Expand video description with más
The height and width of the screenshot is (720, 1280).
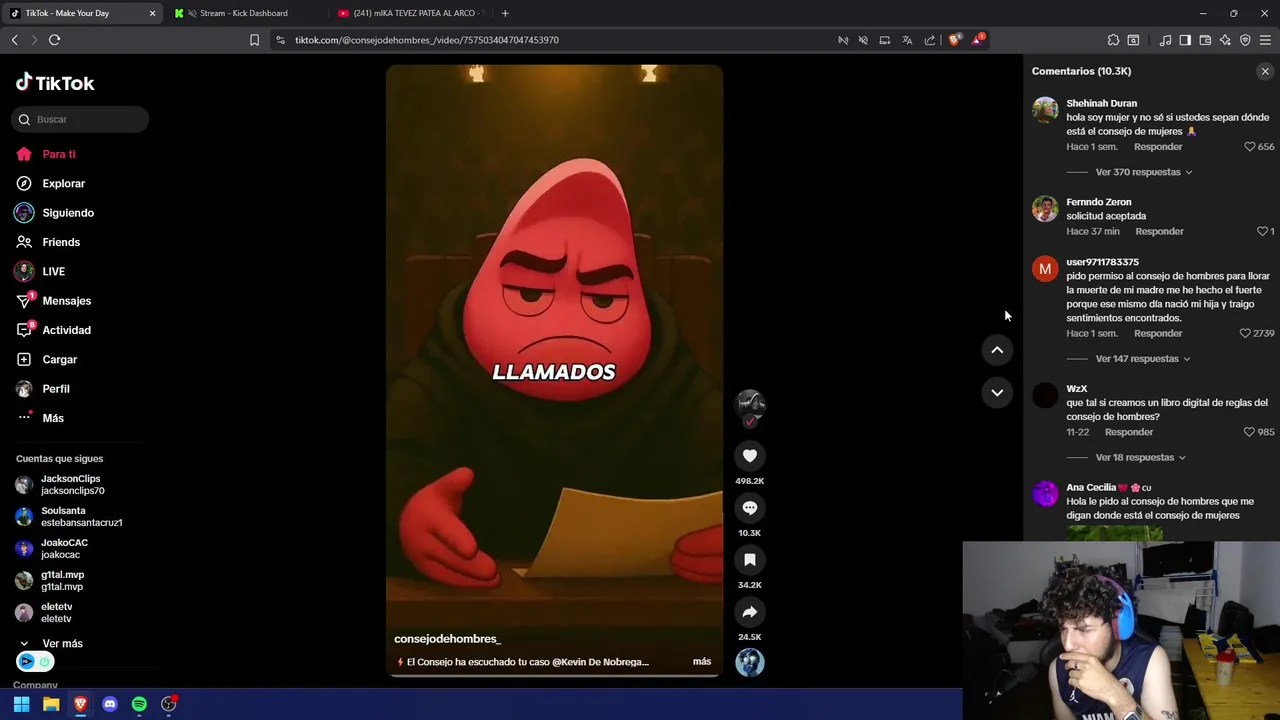tap(702, 662)
